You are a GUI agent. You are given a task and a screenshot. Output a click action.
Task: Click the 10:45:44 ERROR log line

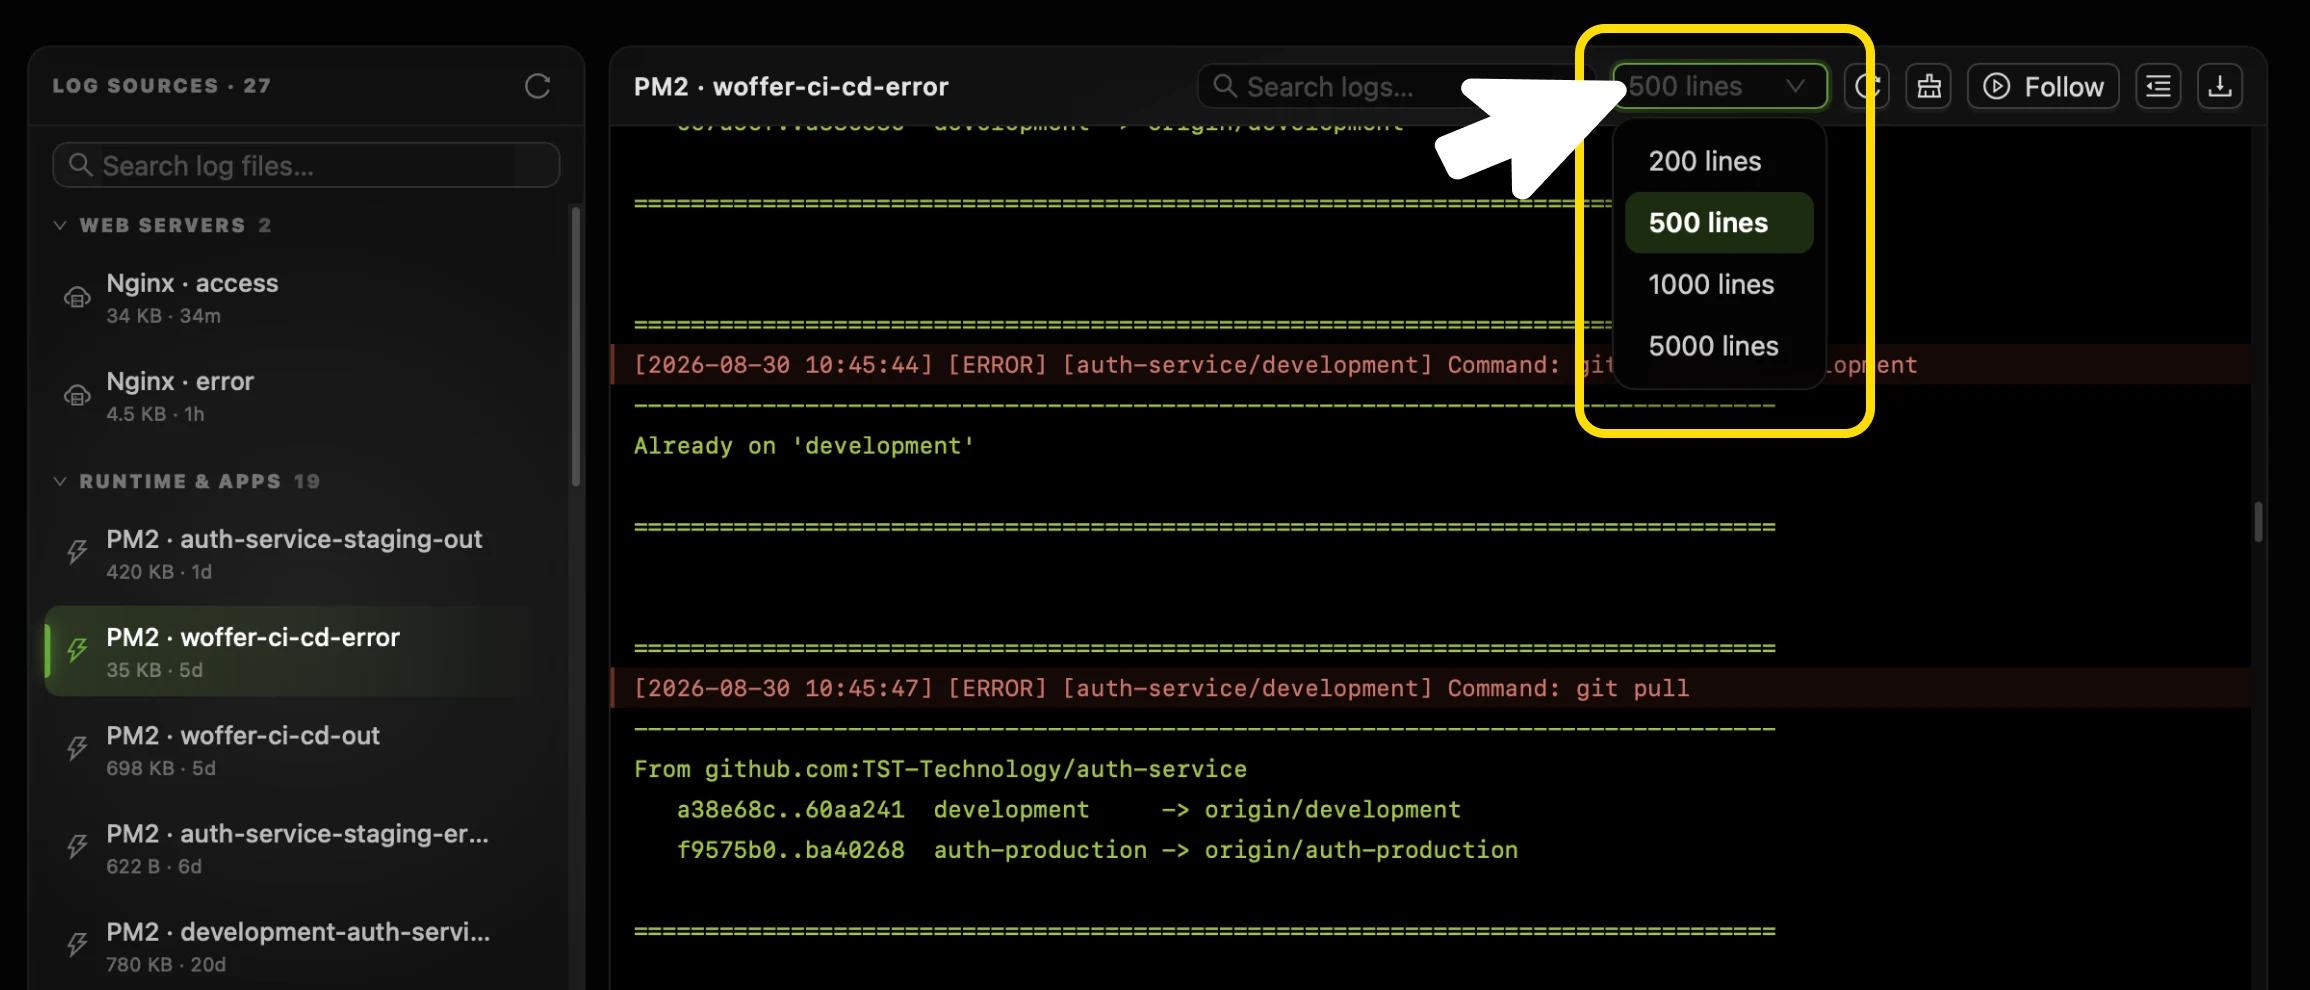click(1431, 365)
